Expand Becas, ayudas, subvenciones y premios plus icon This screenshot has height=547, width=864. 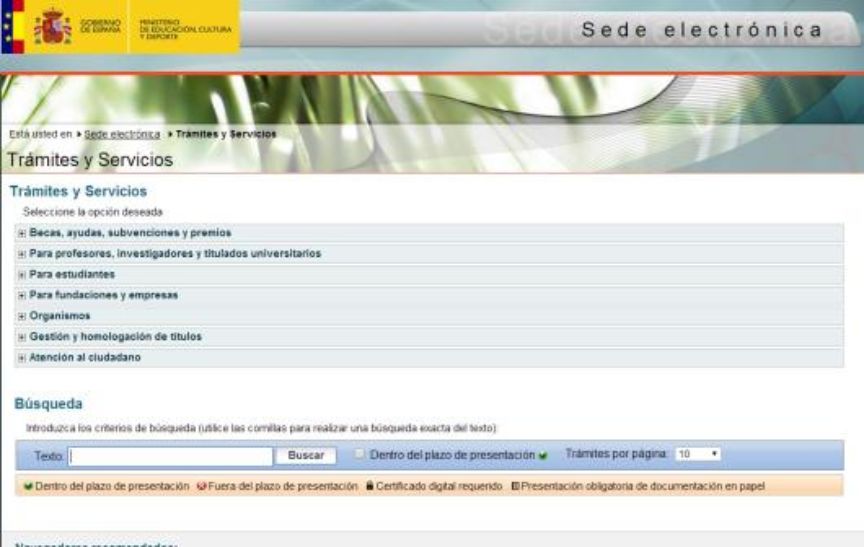tap(22, 234)
